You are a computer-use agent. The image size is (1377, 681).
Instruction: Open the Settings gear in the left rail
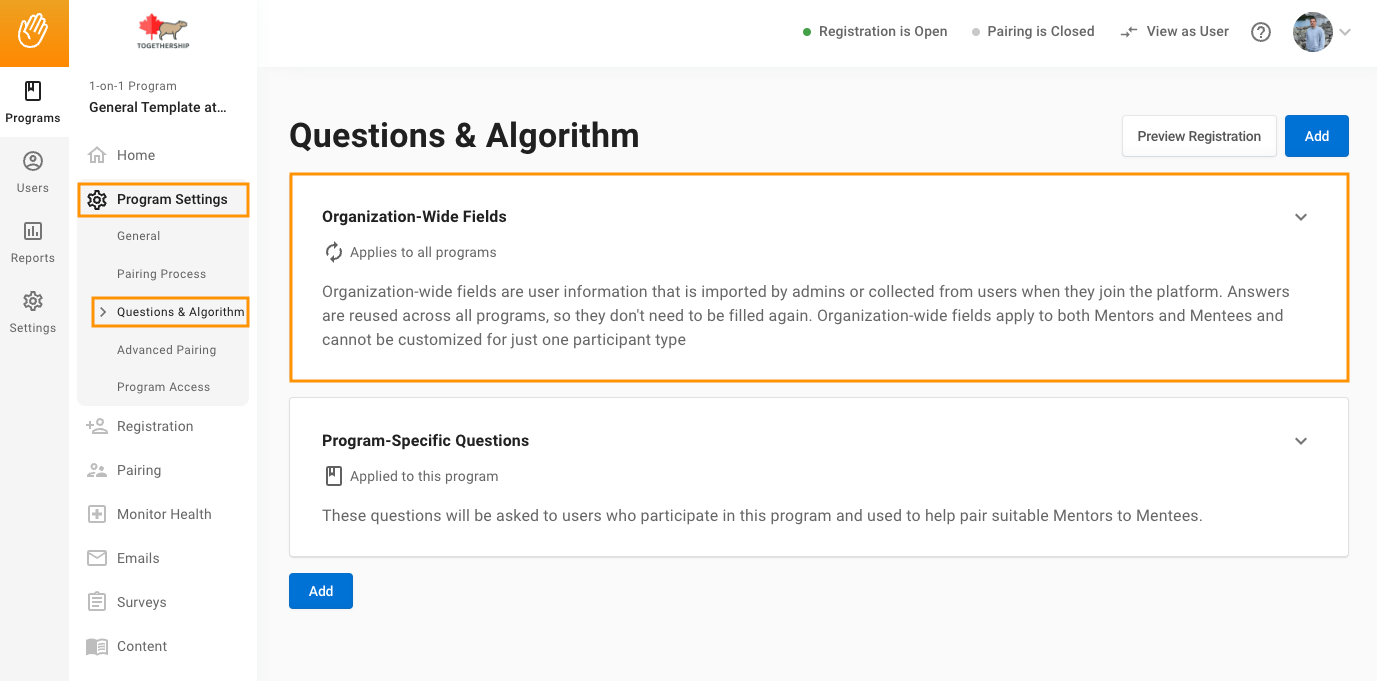[33, 312]
